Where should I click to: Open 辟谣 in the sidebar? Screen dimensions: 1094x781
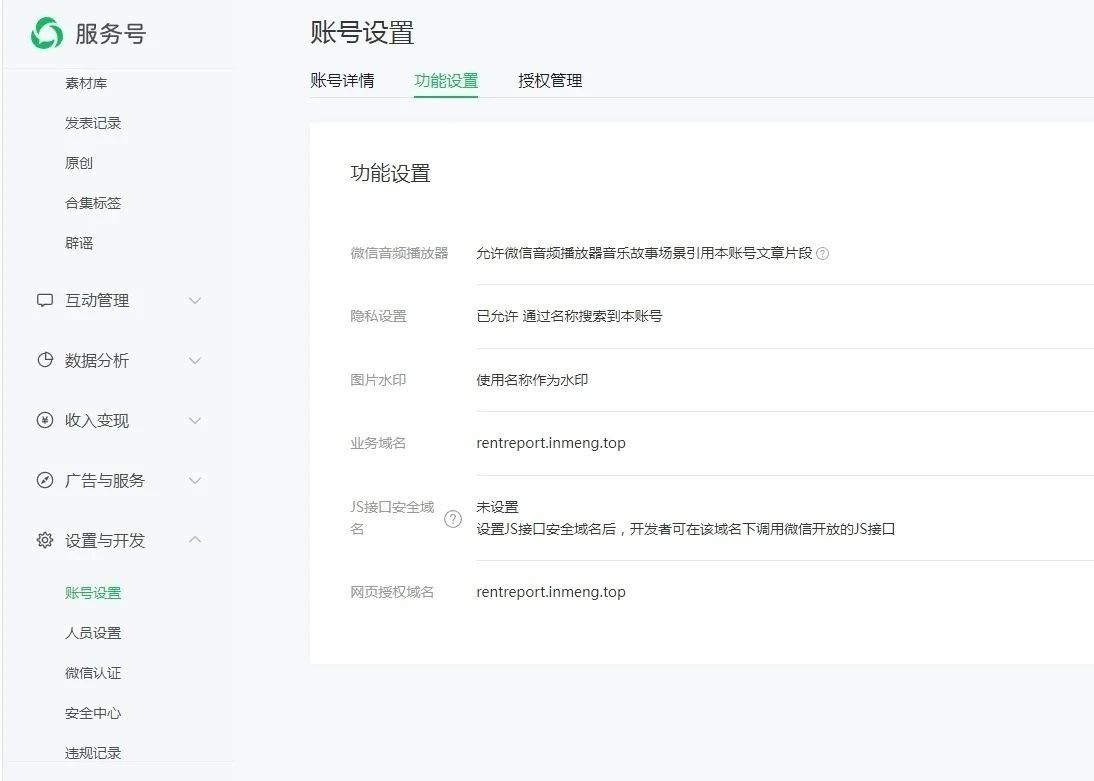point(79,243)
